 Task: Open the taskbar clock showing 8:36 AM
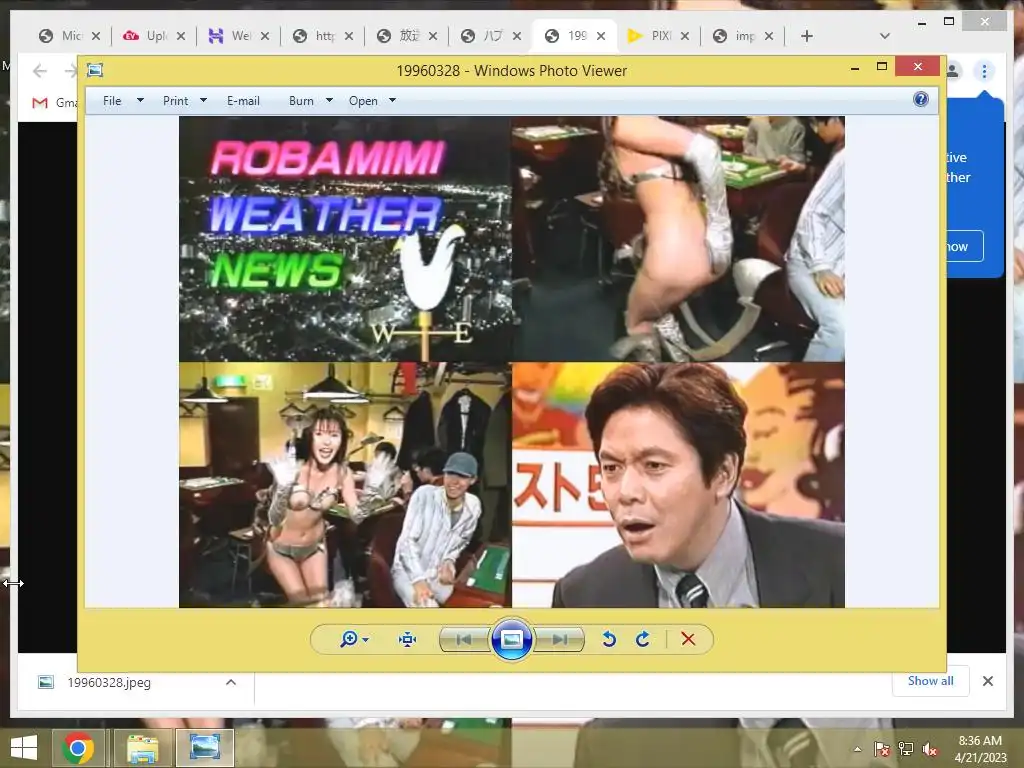(980, 749)
